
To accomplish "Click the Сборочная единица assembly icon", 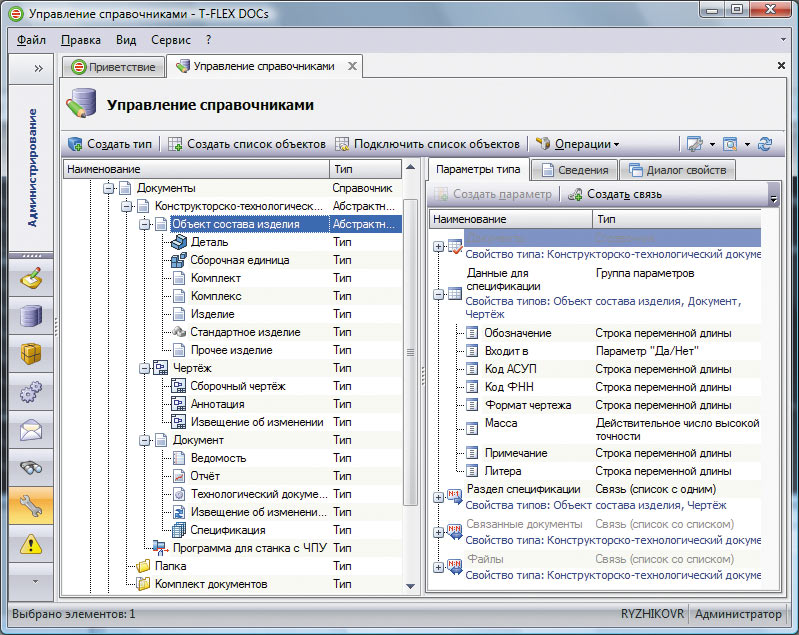I will pyautogui.click(x=178, y=260).
